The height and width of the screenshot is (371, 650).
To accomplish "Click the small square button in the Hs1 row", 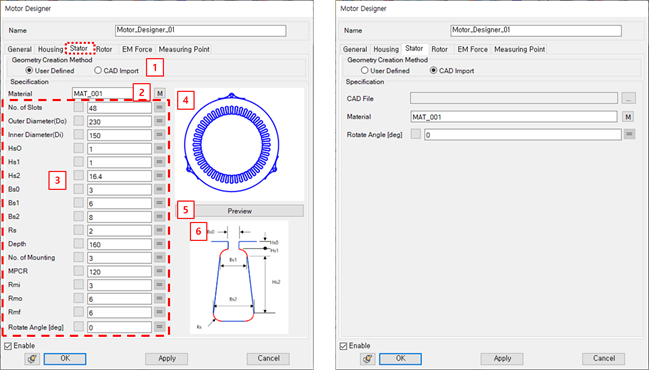I will coord(78,162).
